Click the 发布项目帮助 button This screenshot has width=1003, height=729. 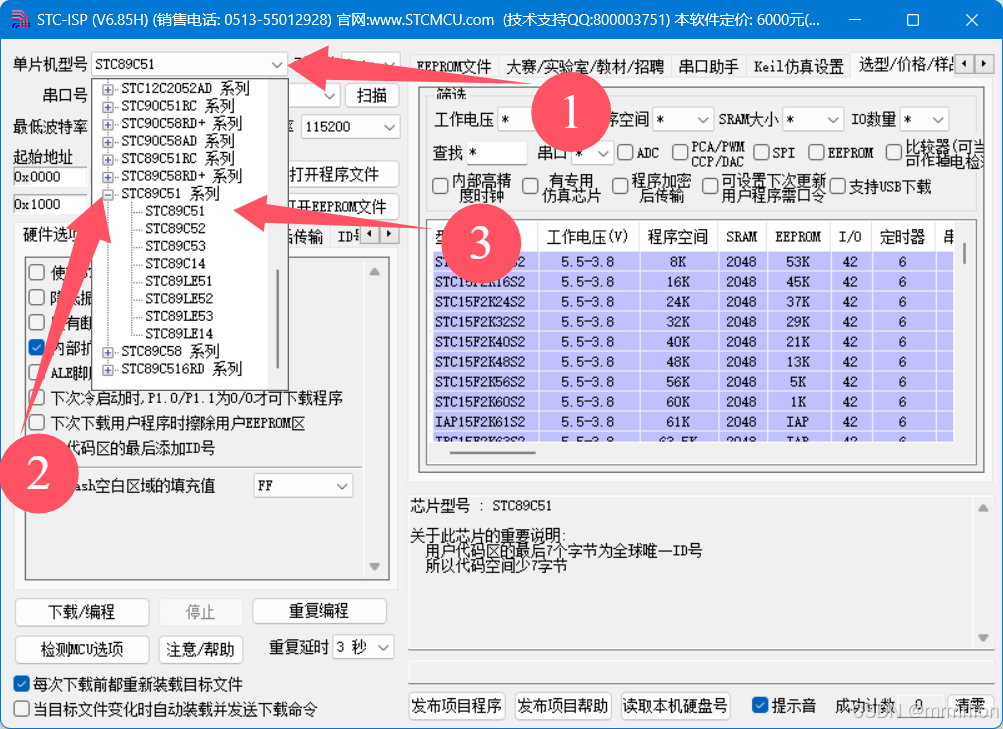coord(563,706)
